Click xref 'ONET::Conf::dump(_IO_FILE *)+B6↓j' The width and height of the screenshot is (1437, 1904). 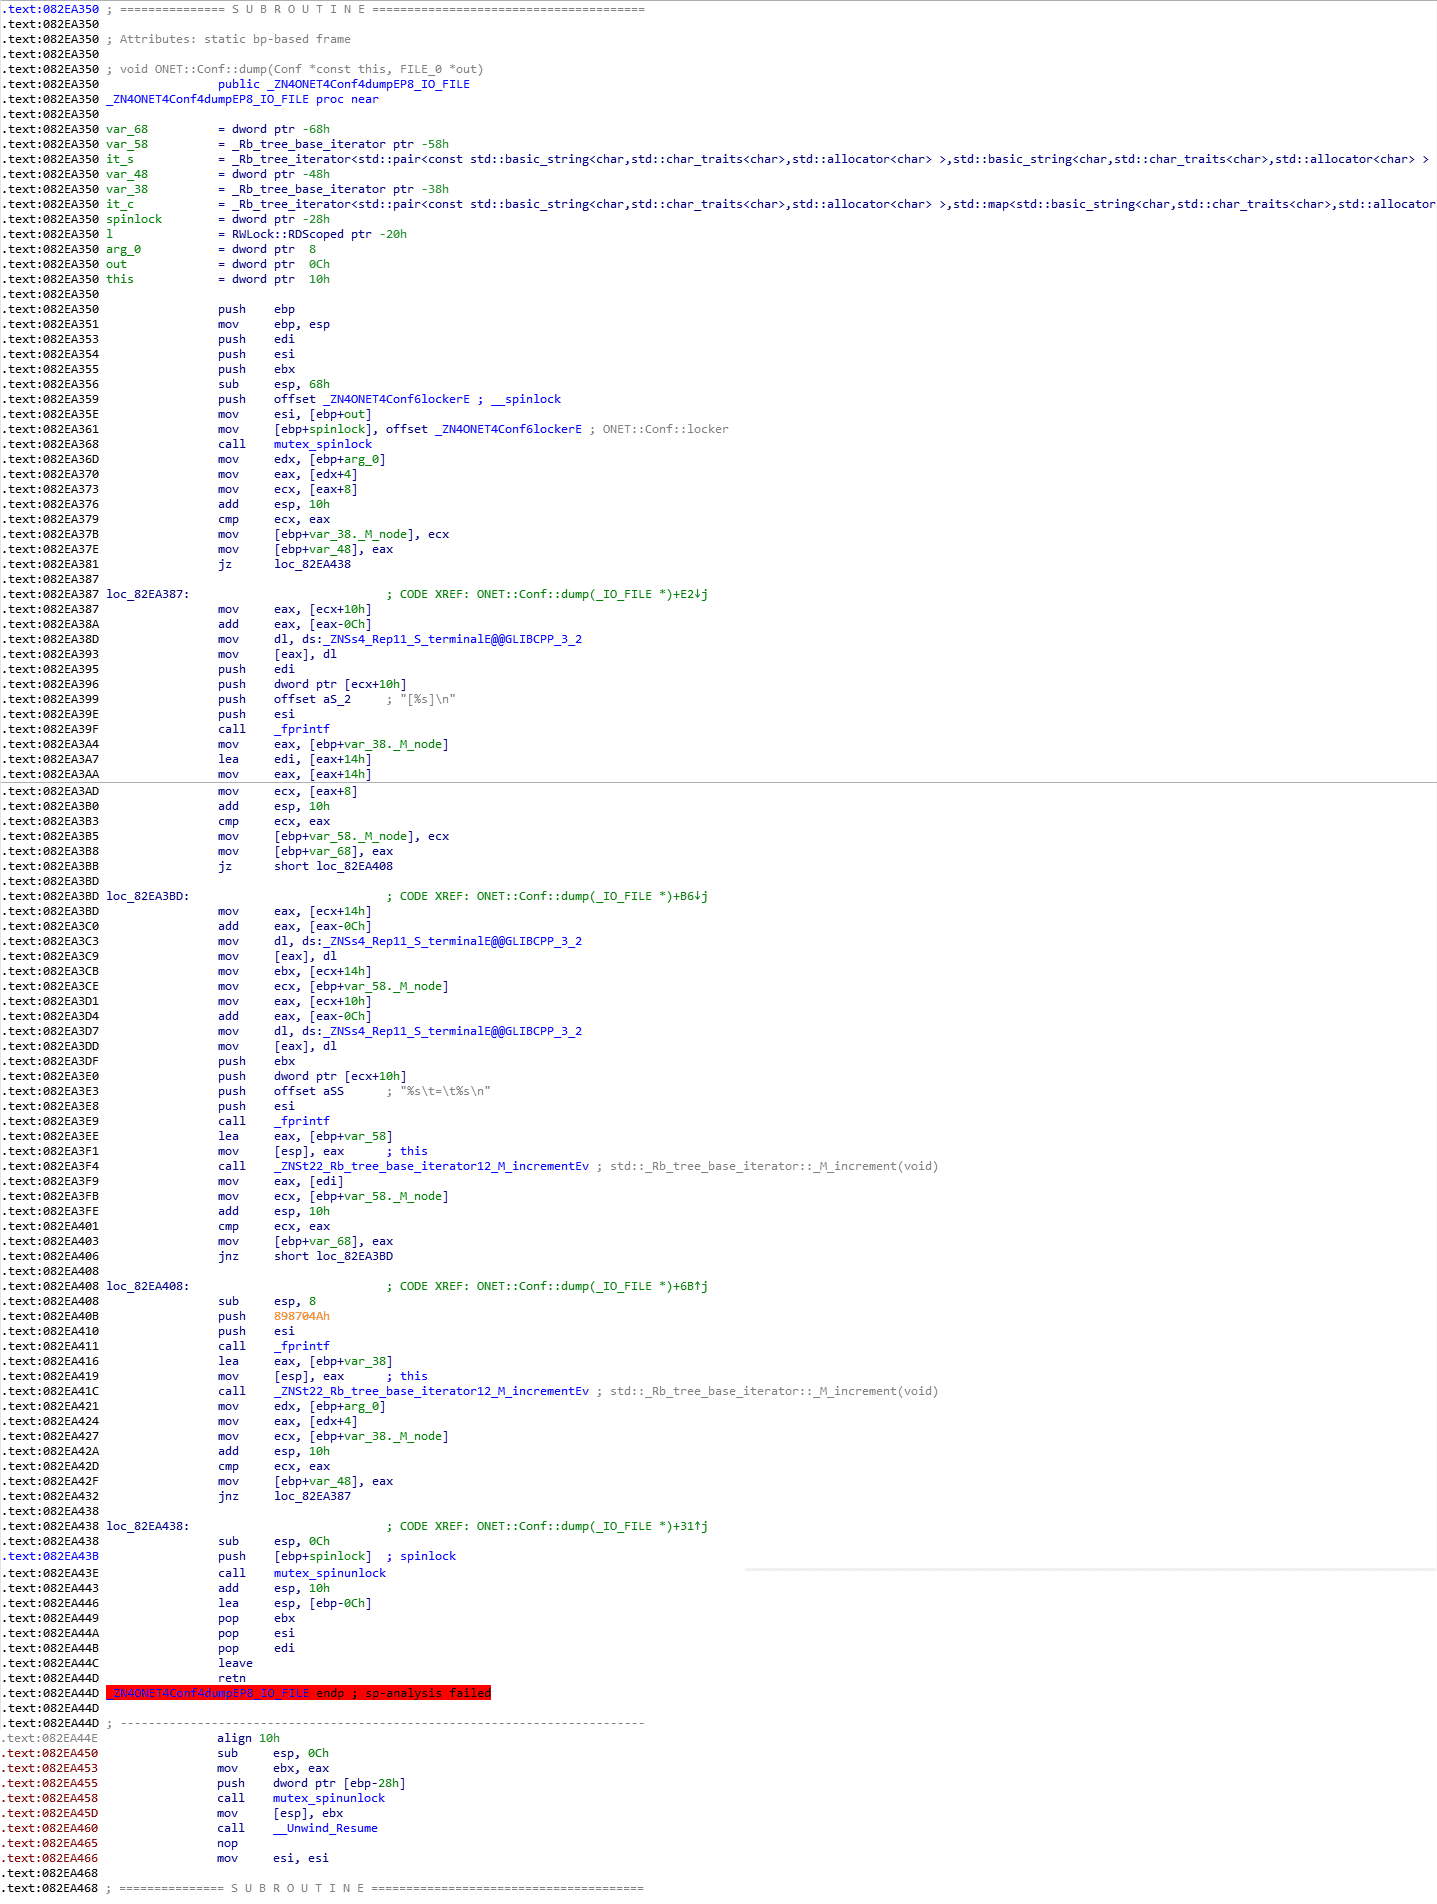tap(592, 896)
